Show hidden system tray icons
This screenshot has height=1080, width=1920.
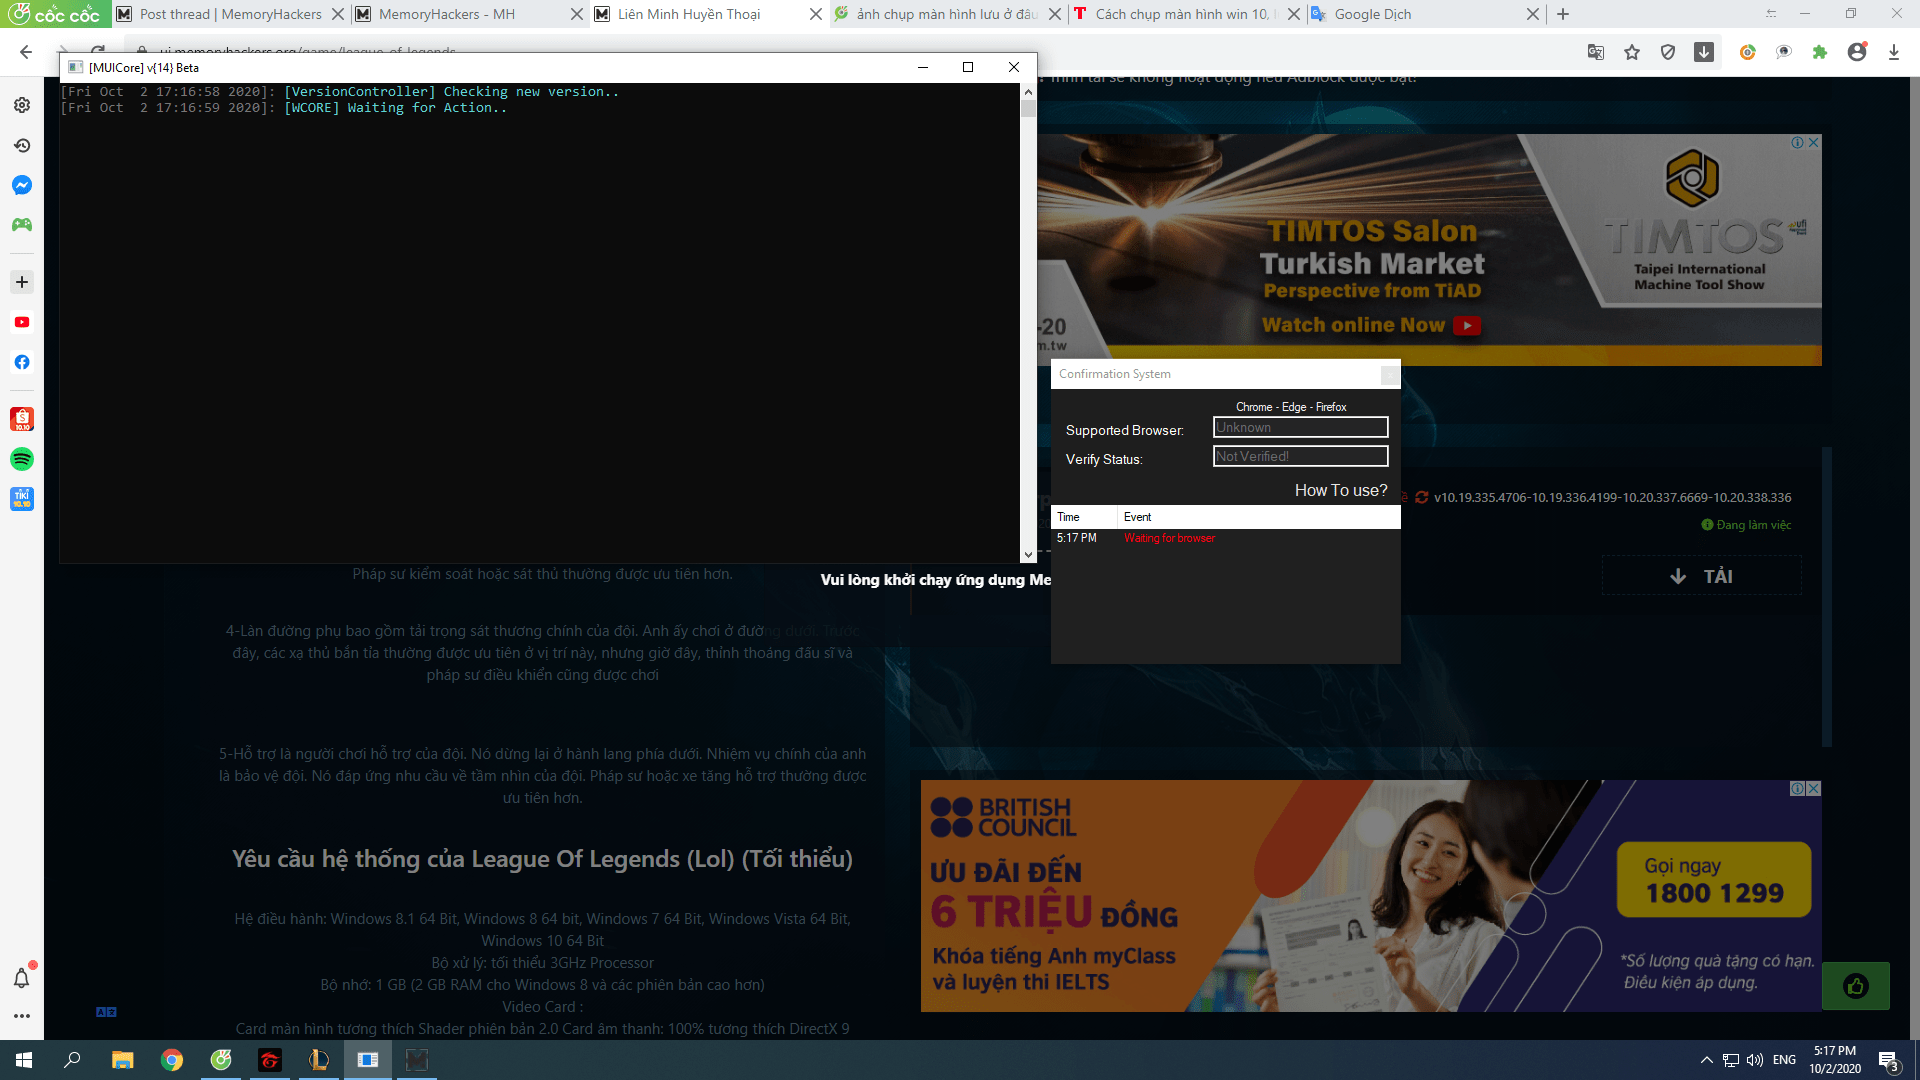(1706, 1060)
